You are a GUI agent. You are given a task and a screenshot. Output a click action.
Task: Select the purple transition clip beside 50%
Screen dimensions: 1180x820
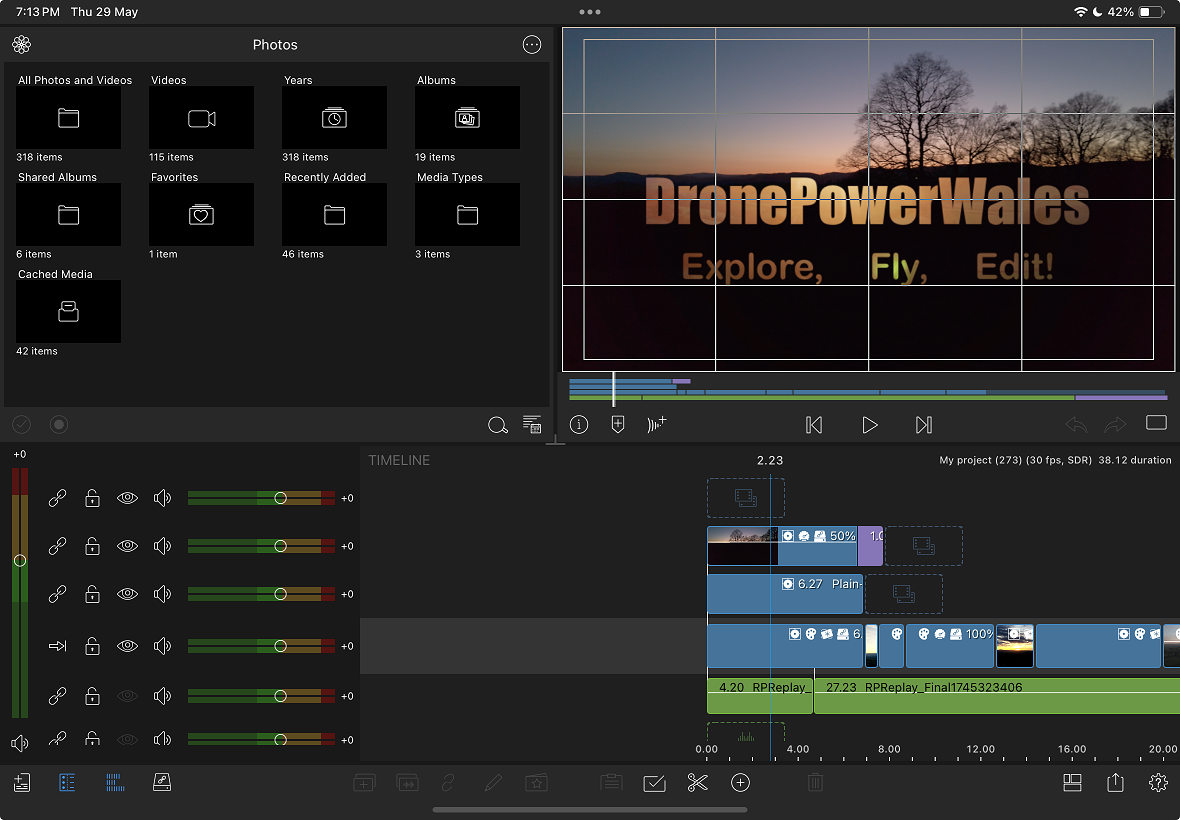click(x=870, y=546)
